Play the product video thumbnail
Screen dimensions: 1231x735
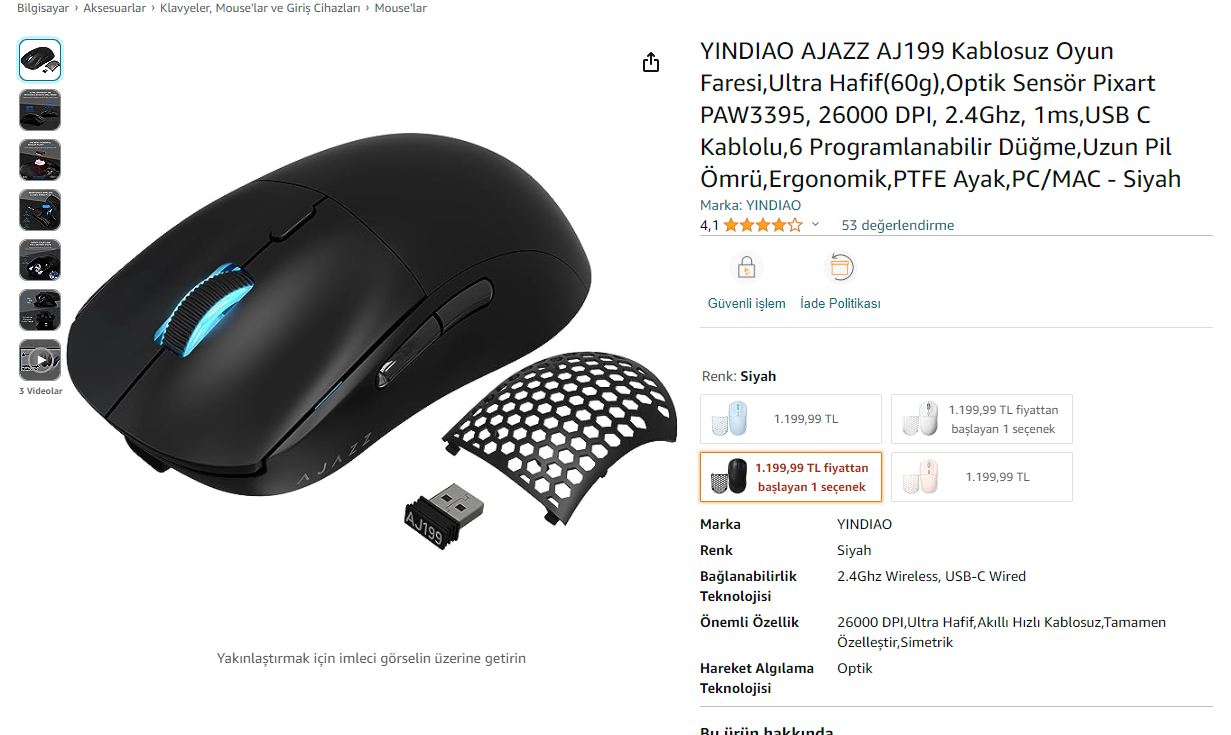(40, 360)
